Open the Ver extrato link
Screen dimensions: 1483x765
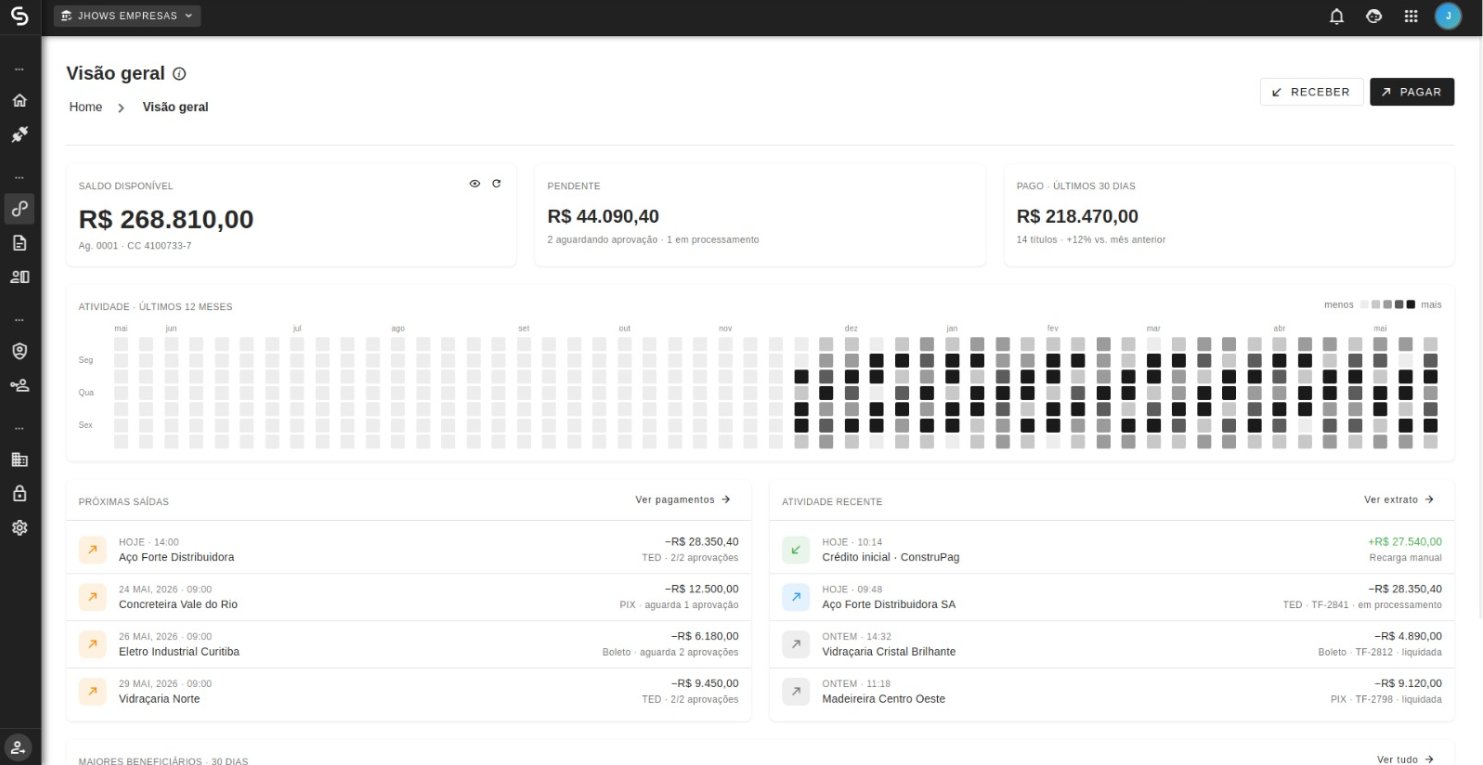tap(1399, 499)
